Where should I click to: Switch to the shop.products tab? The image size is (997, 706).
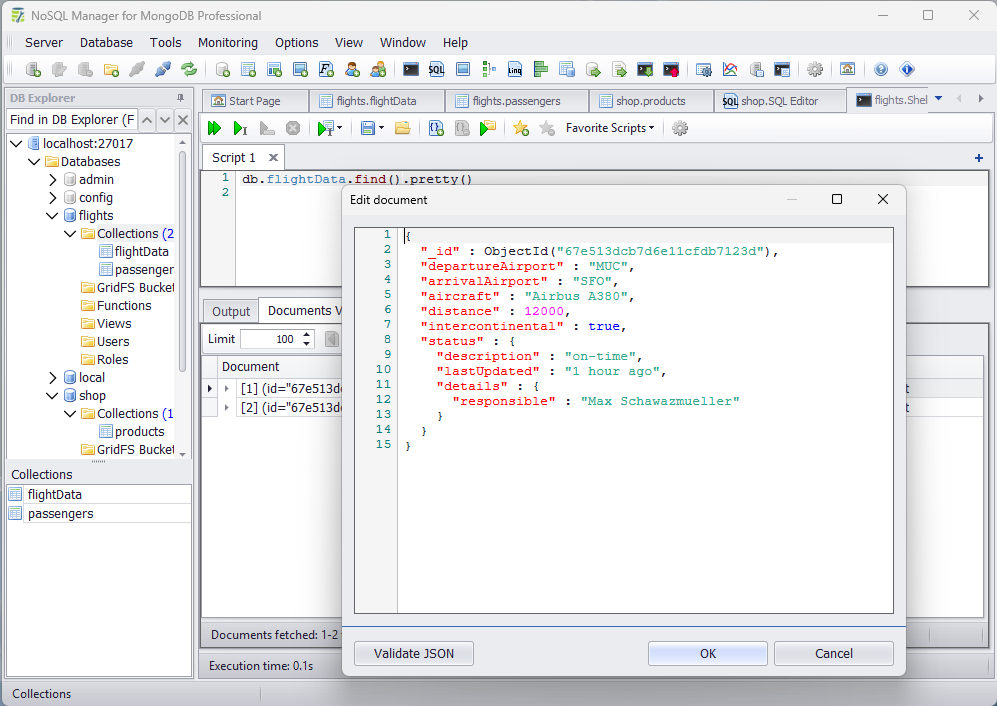tap(650, 101)
